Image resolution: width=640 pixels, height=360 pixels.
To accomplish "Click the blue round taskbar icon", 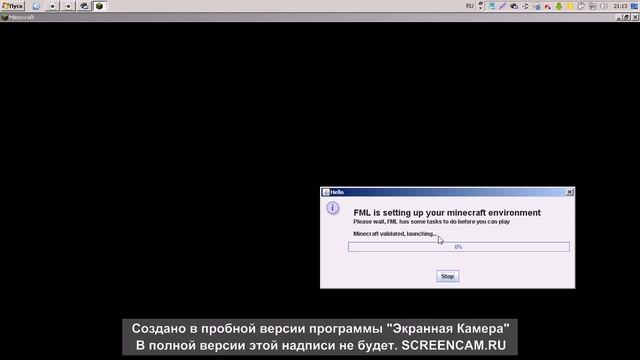I will click(36, 6).
